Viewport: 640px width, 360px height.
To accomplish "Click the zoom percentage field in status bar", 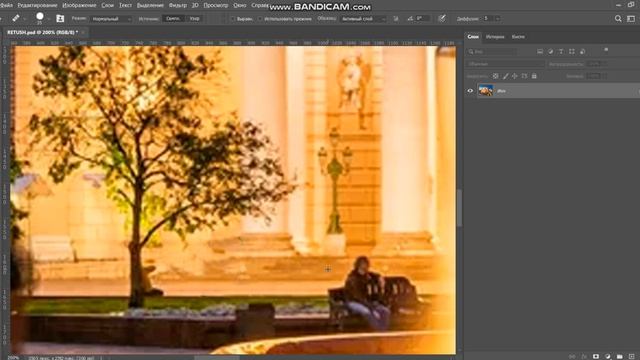I will [x=13, y=358].
